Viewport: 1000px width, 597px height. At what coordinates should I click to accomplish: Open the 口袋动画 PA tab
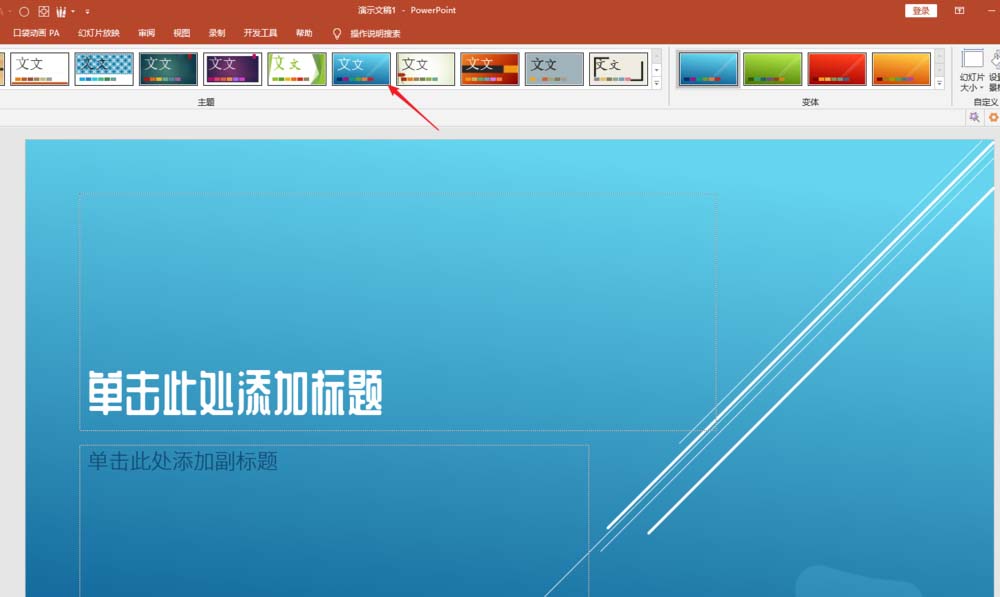[36, 33]
